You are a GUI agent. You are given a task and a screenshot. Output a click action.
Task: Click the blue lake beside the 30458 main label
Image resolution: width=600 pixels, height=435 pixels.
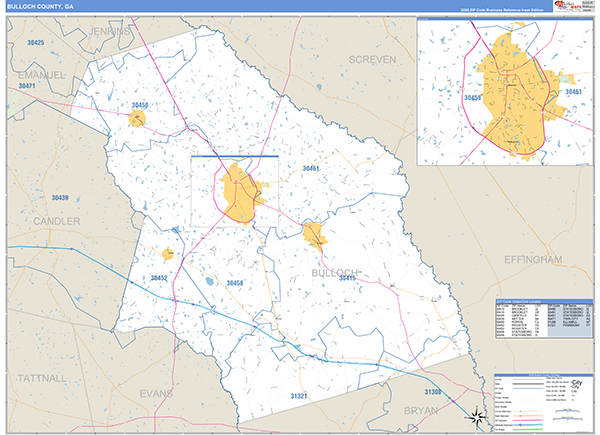(210, 282)
